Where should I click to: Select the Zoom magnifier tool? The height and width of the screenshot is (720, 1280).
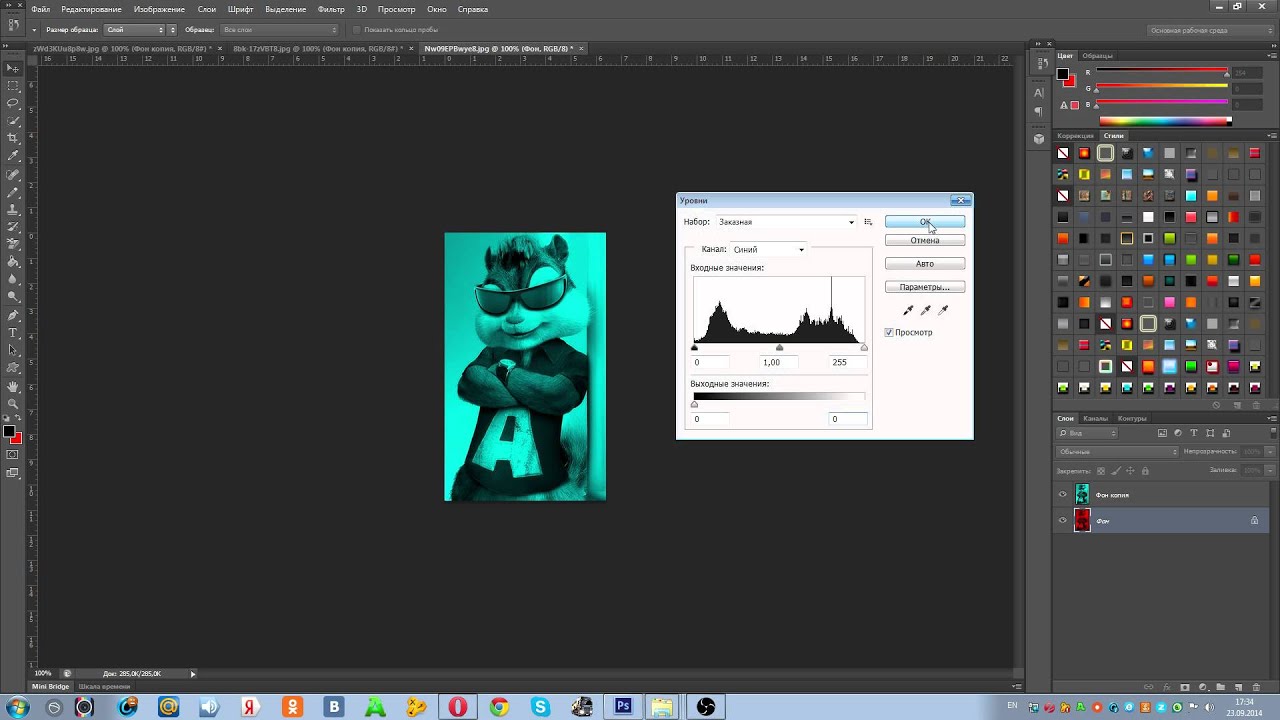click(13, 403)
